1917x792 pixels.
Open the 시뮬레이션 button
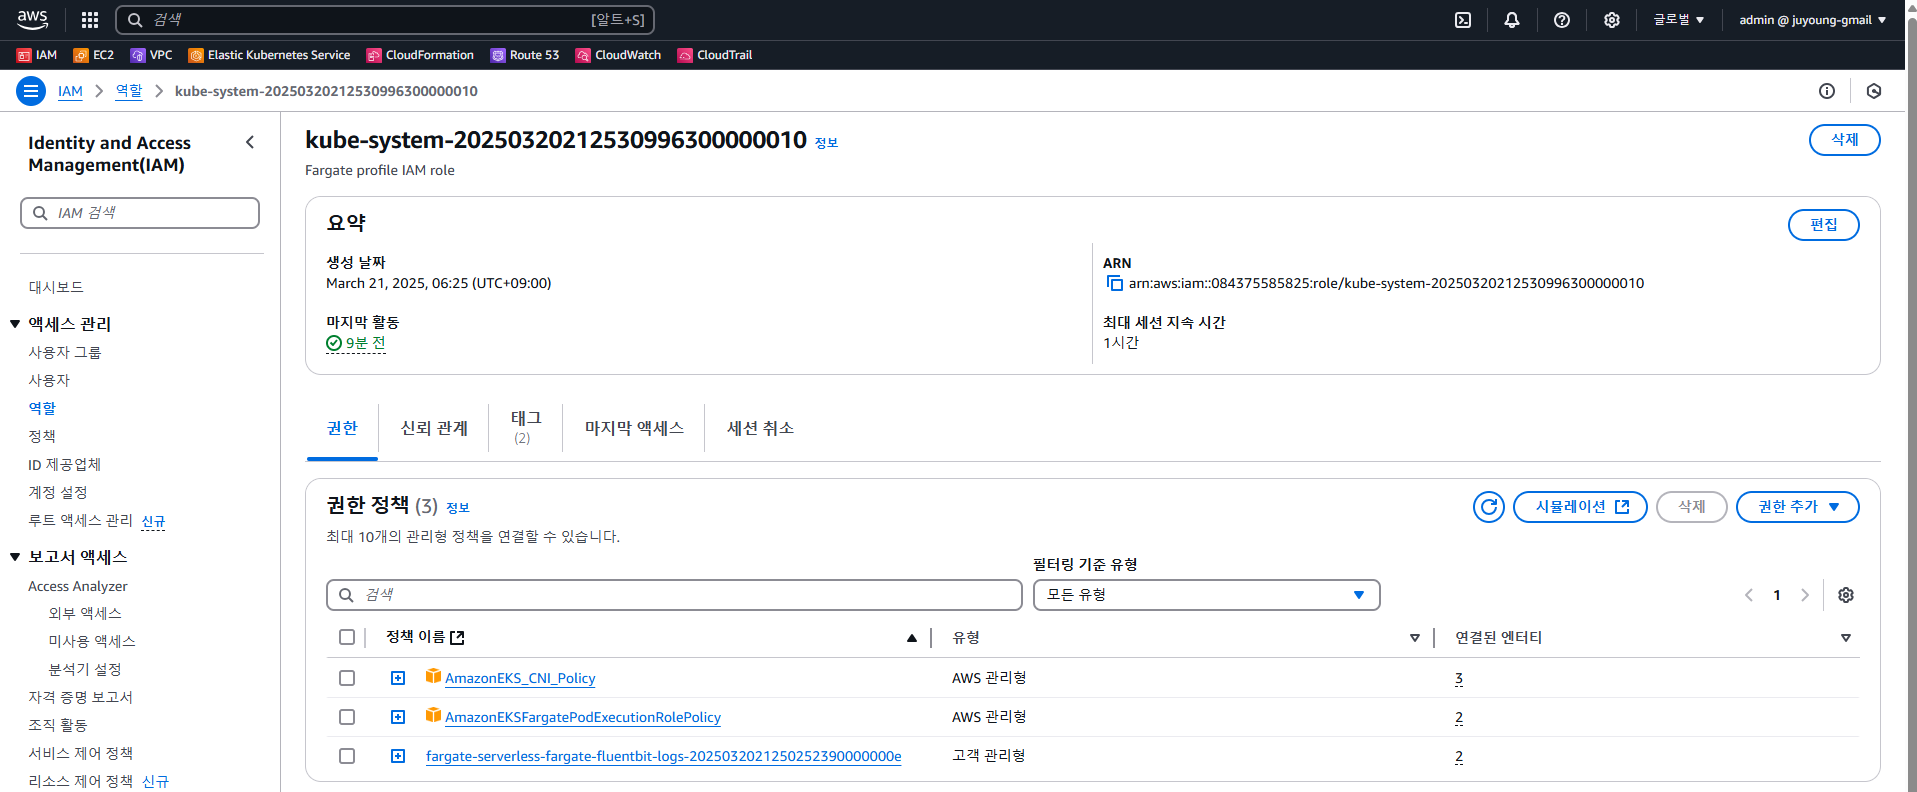[x=1580, y=507]
